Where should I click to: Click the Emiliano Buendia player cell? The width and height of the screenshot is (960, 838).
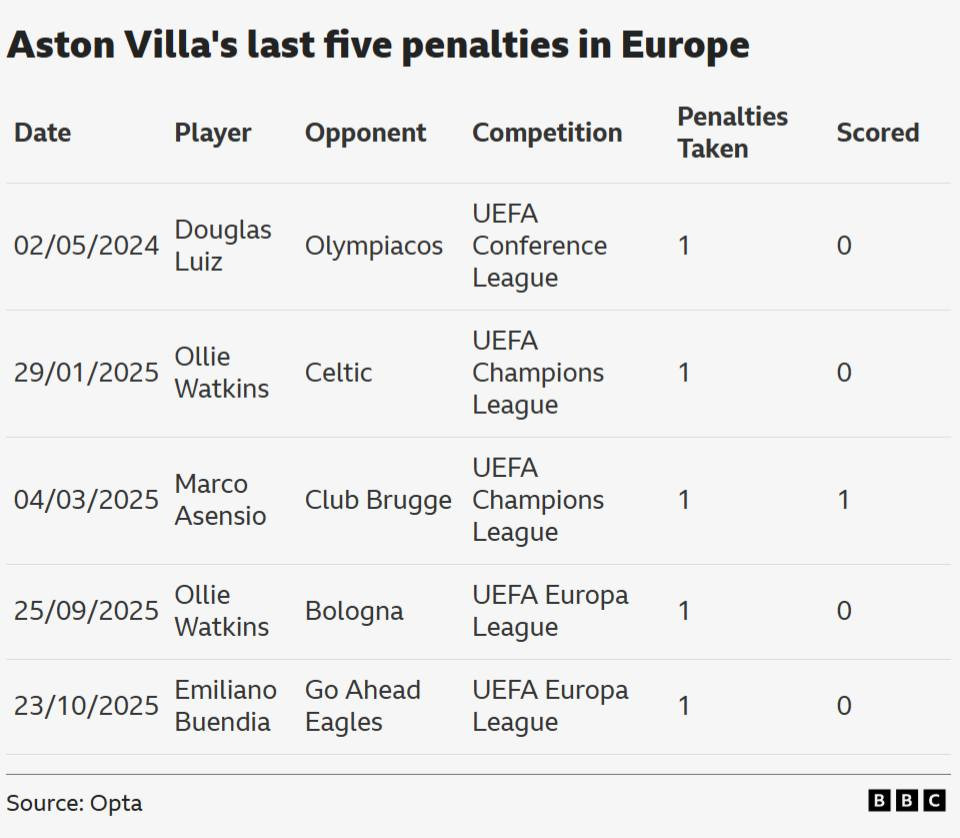point(226,706)
